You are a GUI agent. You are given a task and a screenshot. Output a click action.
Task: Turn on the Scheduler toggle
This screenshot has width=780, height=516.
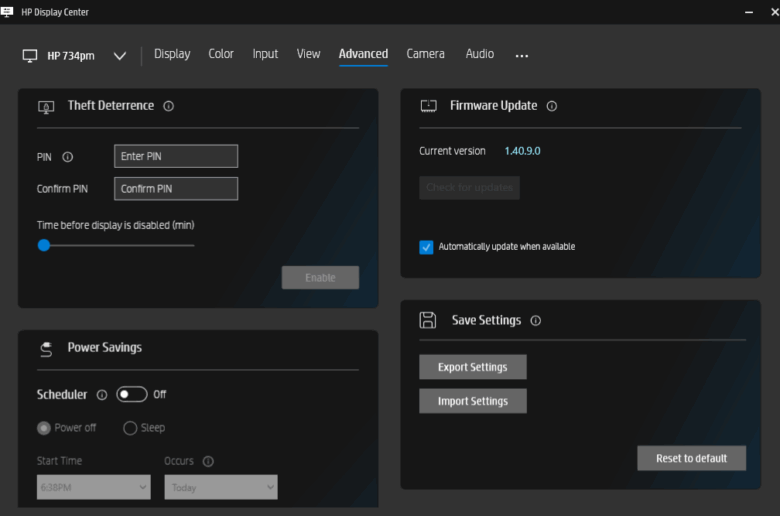point(132,395)
